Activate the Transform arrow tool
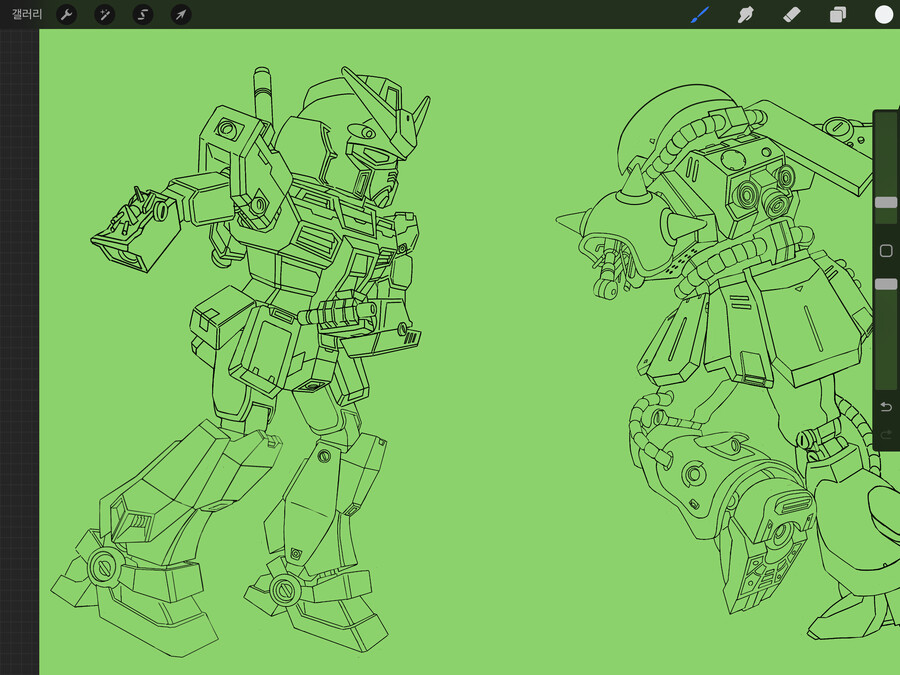The height and width of the screenshot is (675, 900). [181, 15]
